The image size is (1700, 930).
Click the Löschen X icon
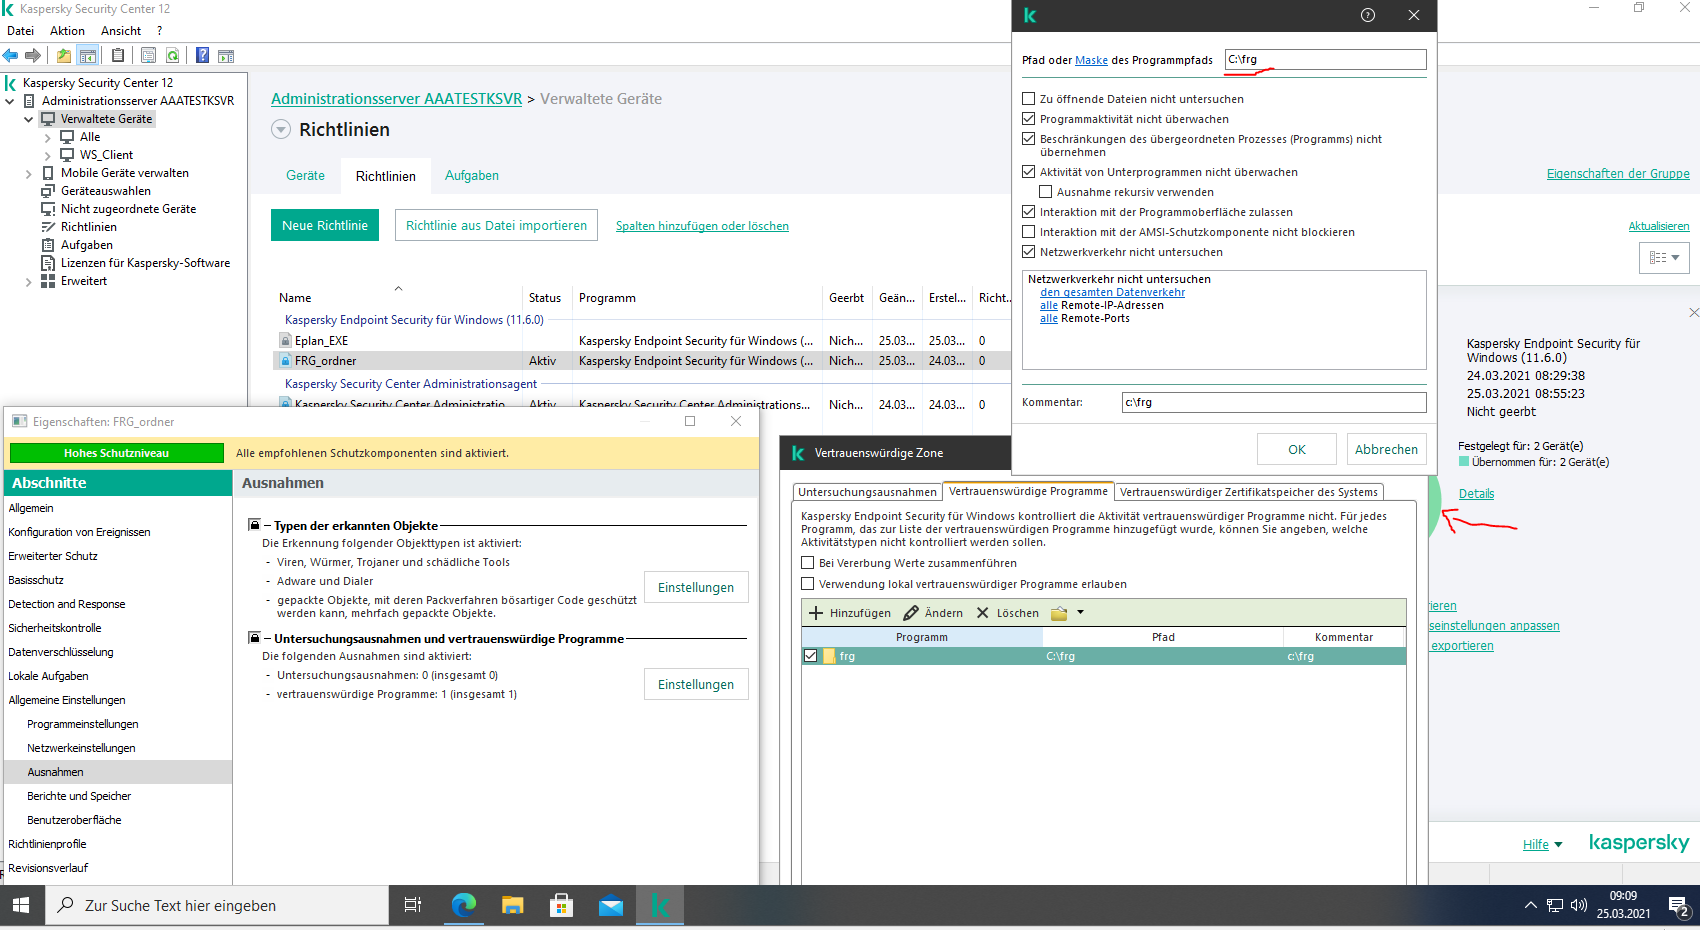tap(983, 613)
